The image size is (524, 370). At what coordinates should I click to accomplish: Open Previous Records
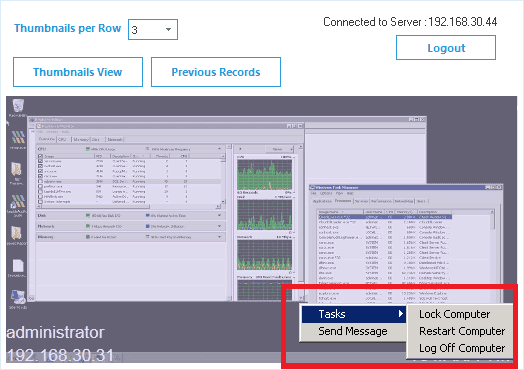216,72
